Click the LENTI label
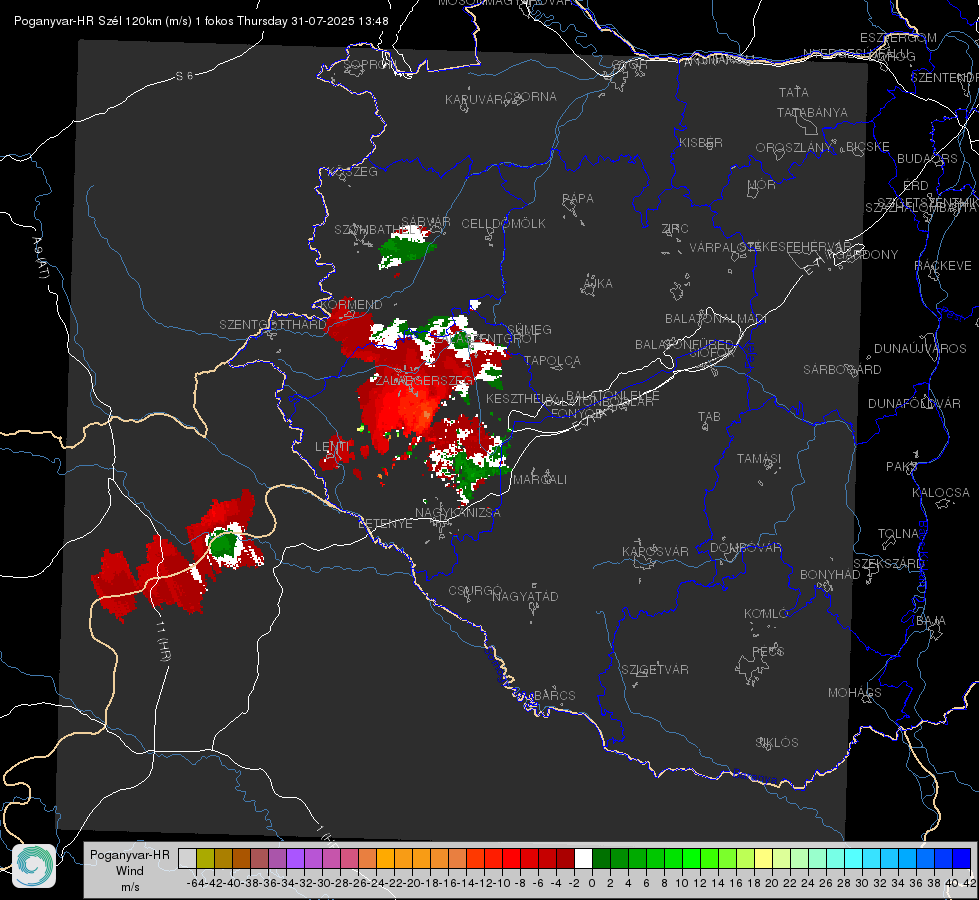This screenshot has height=900, width=979. click(332, 447)
